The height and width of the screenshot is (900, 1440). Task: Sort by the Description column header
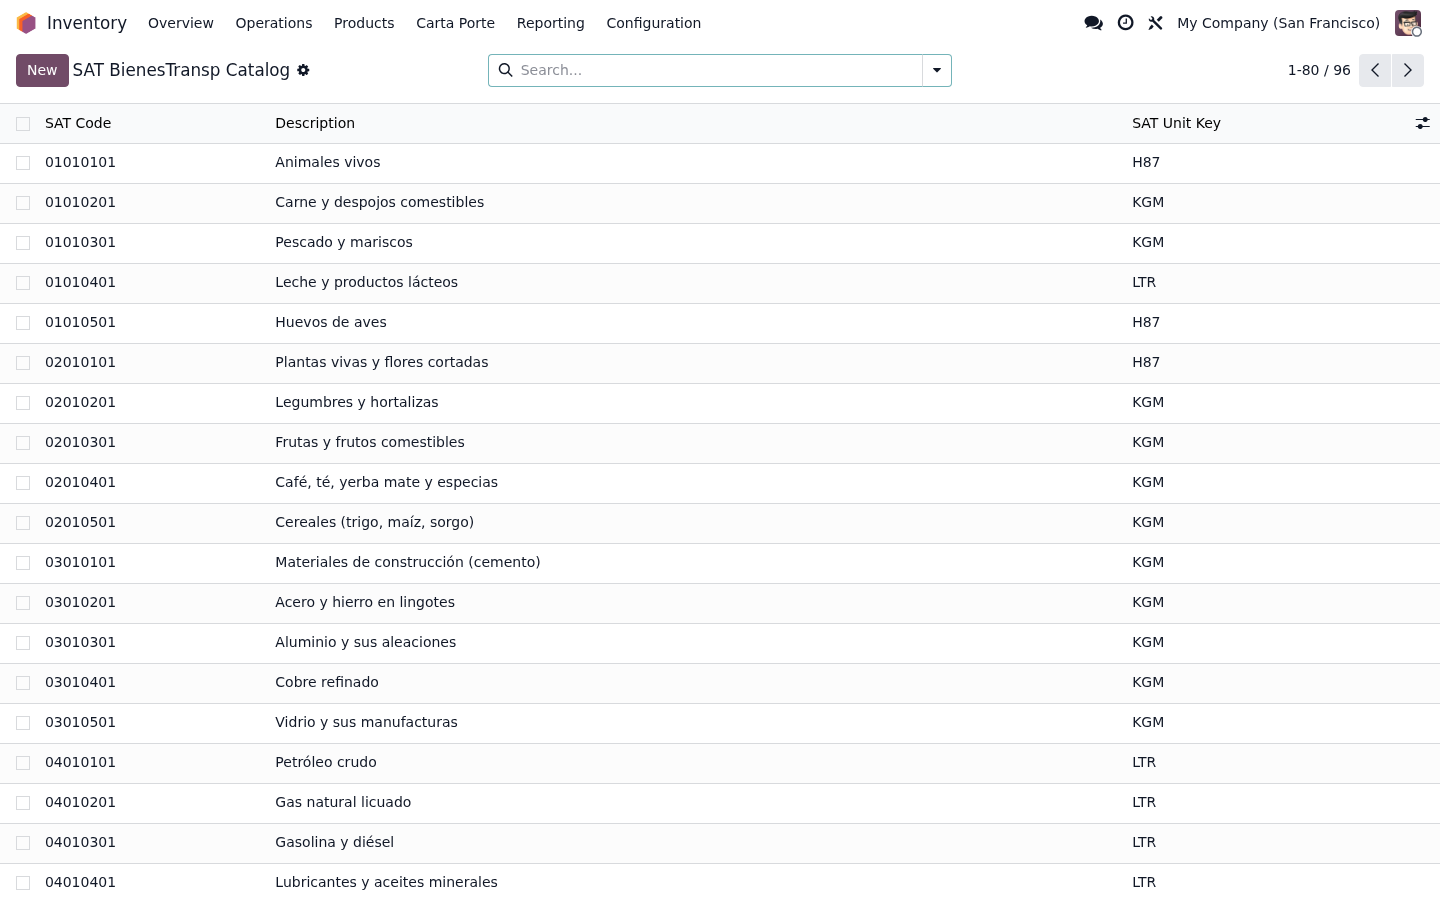pos(315,123)
